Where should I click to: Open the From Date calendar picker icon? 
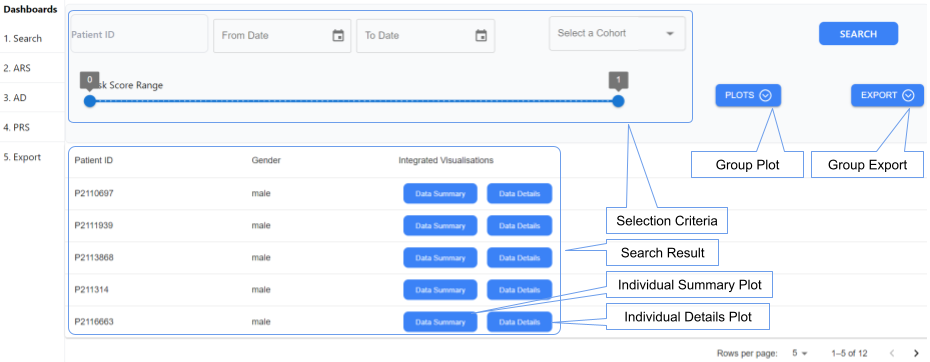(x=338, y=36)
